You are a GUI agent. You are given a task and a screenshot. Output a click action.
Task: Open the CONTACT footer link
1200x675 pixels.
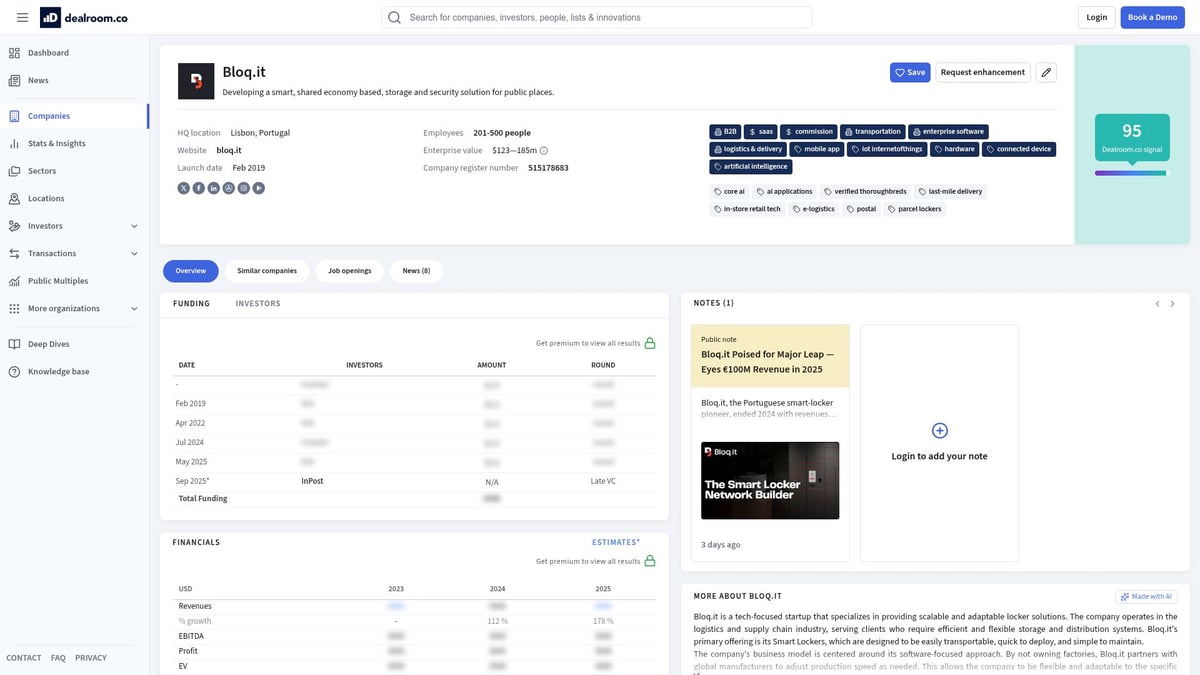(24, 658)
